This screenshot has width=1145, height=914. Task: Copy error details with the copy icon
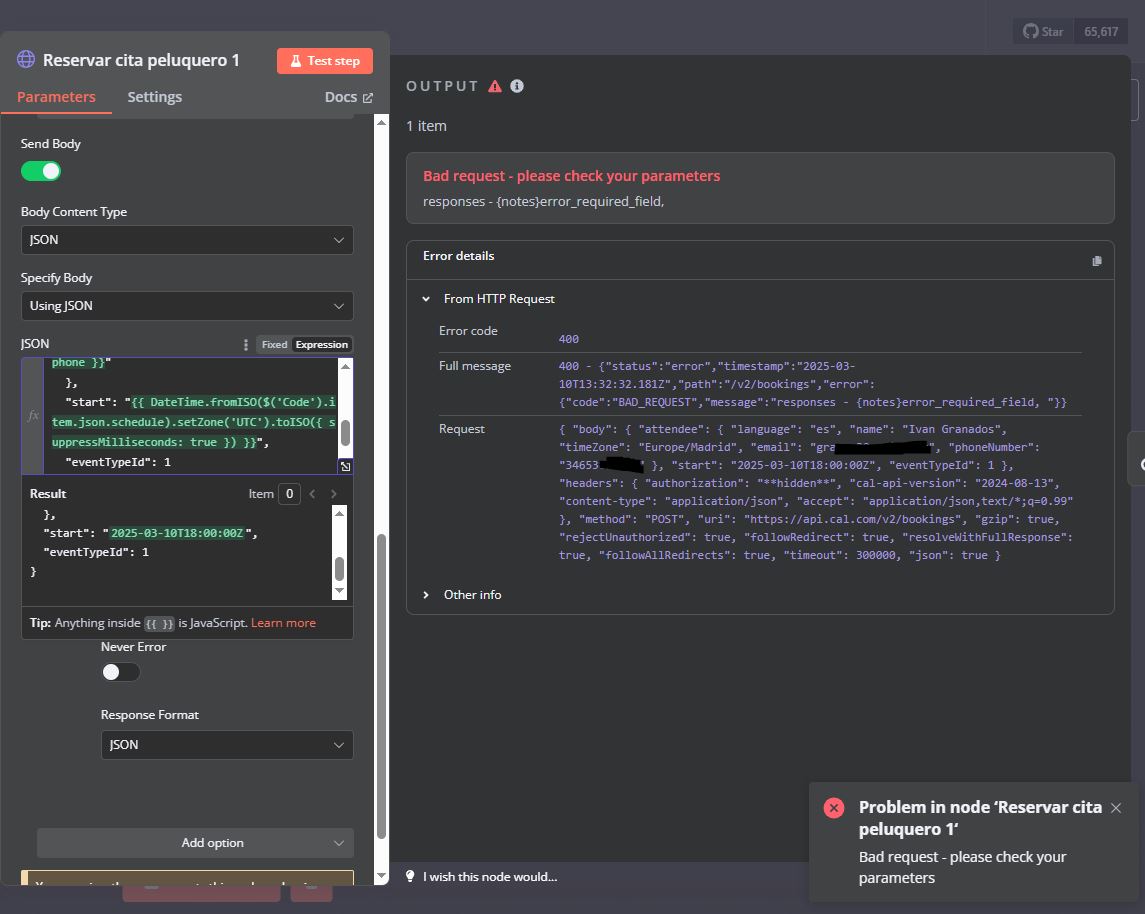pyautogui.click(x=1096, y=261)
